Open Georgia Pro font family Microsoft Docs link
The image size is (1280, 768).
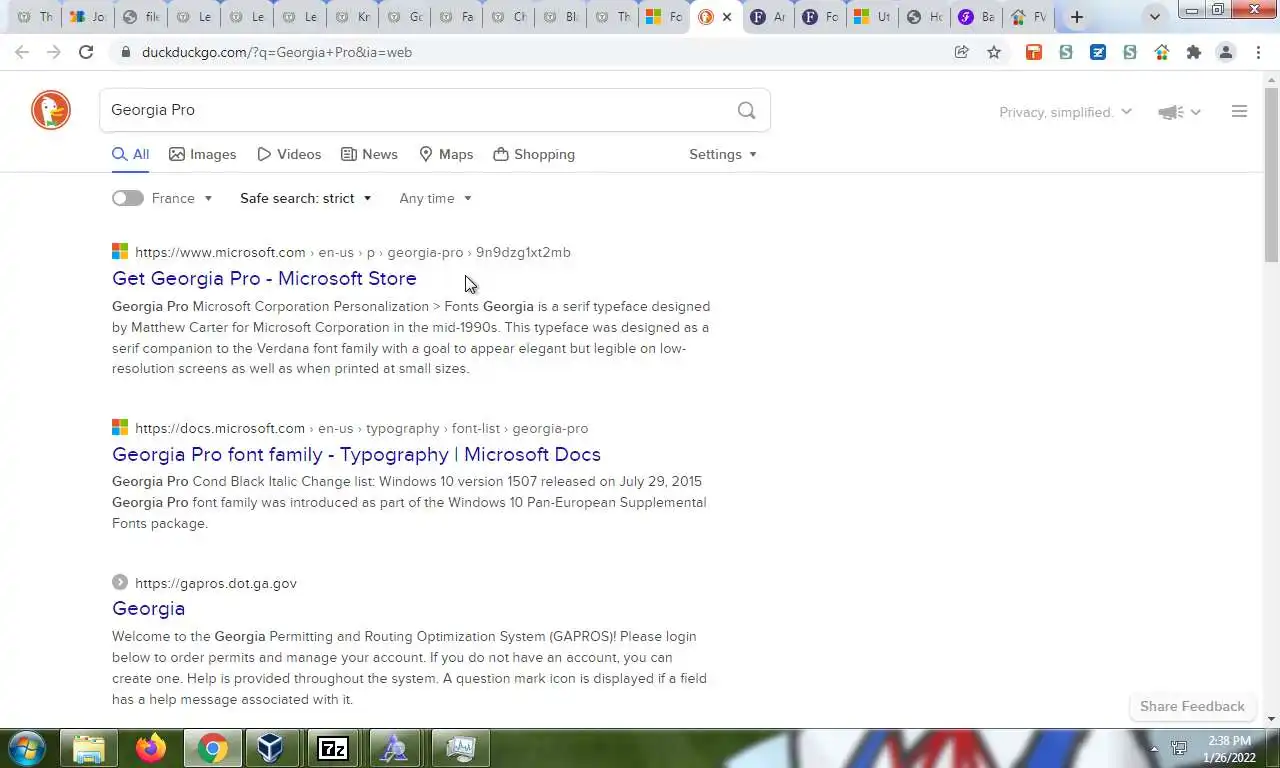(x=356, y=454)
